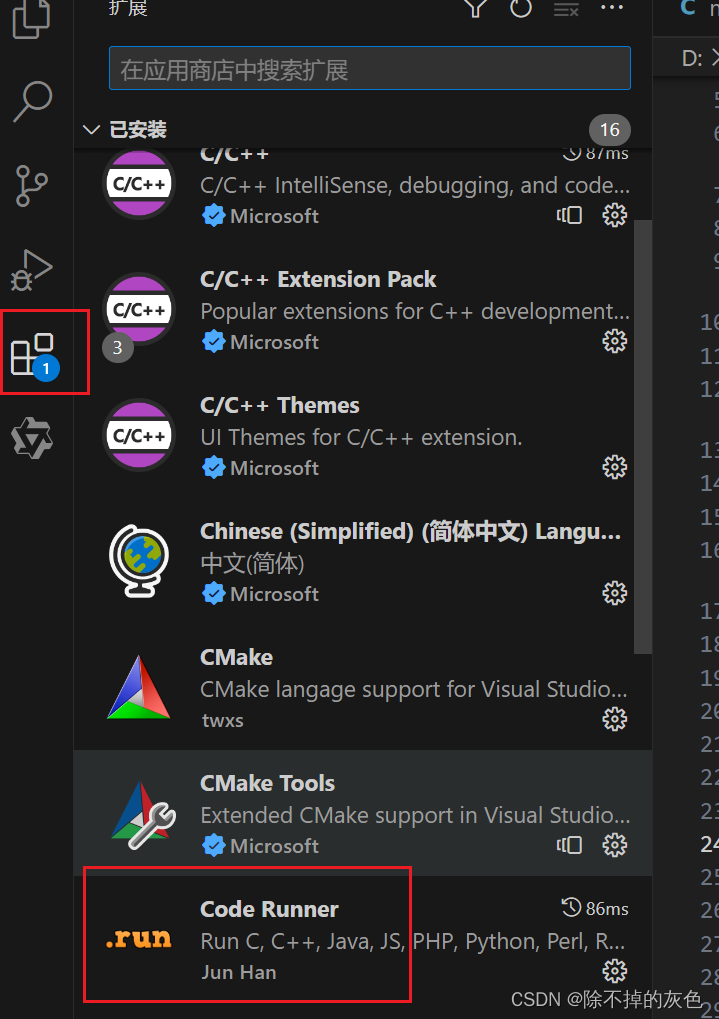This screenshot has width=719, height=1019.
Task: Refresh the installed extensions list
Action: point(520,9)
